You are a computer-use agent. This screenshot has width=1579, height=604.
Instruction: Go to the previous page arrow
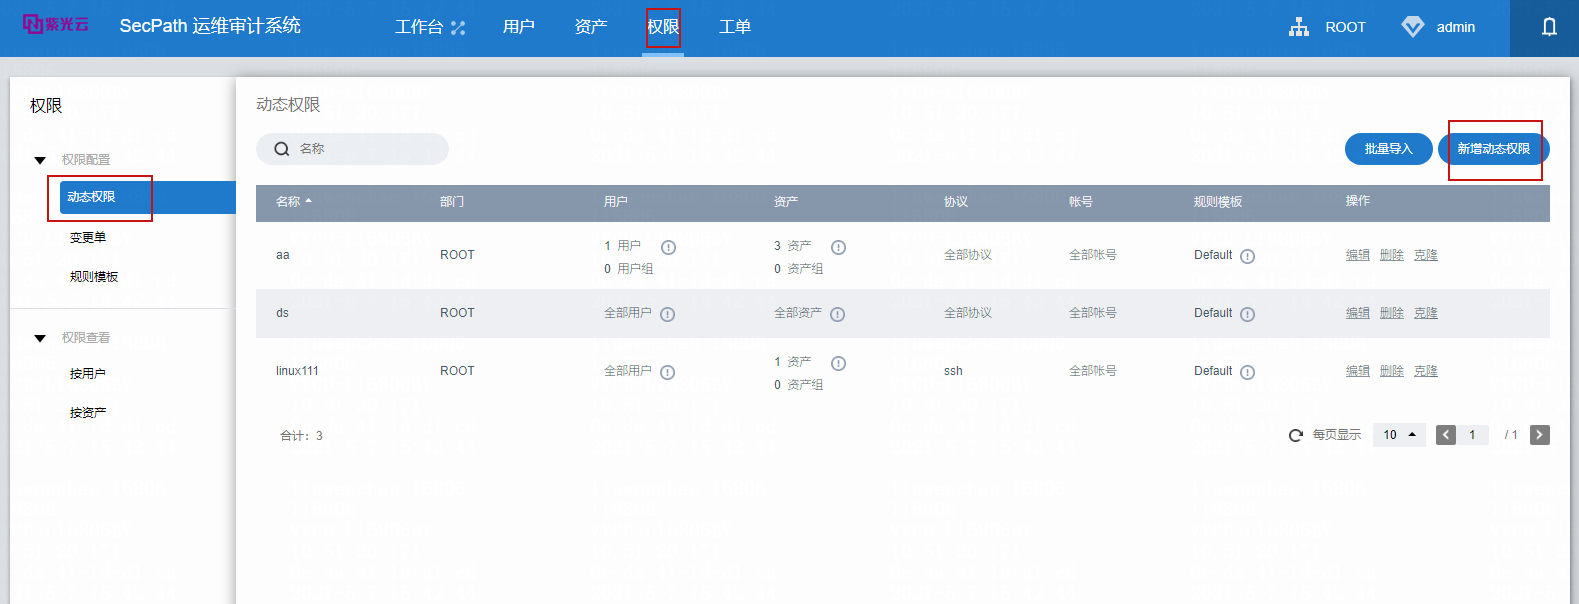point(1446,435)
